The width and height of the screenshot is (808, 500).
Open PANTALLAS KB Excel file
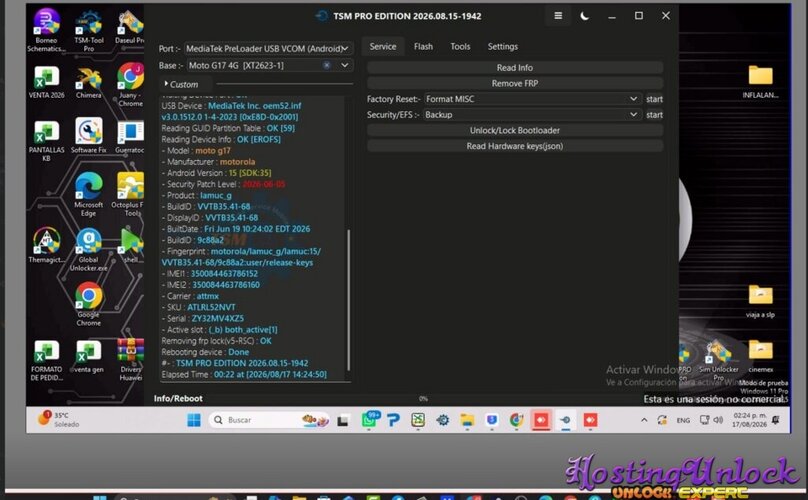[46, 140]
